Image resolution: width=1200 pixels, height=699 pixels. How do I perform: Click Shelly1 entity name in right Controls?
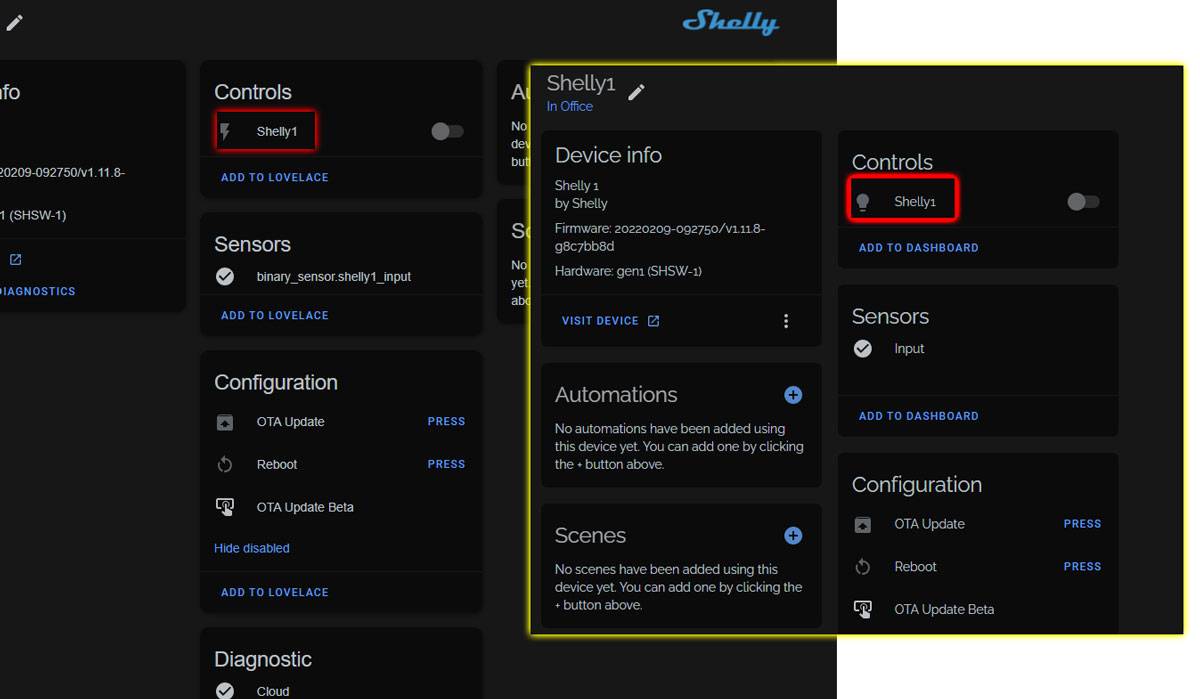pyautogui.click(x=915, y=202)
